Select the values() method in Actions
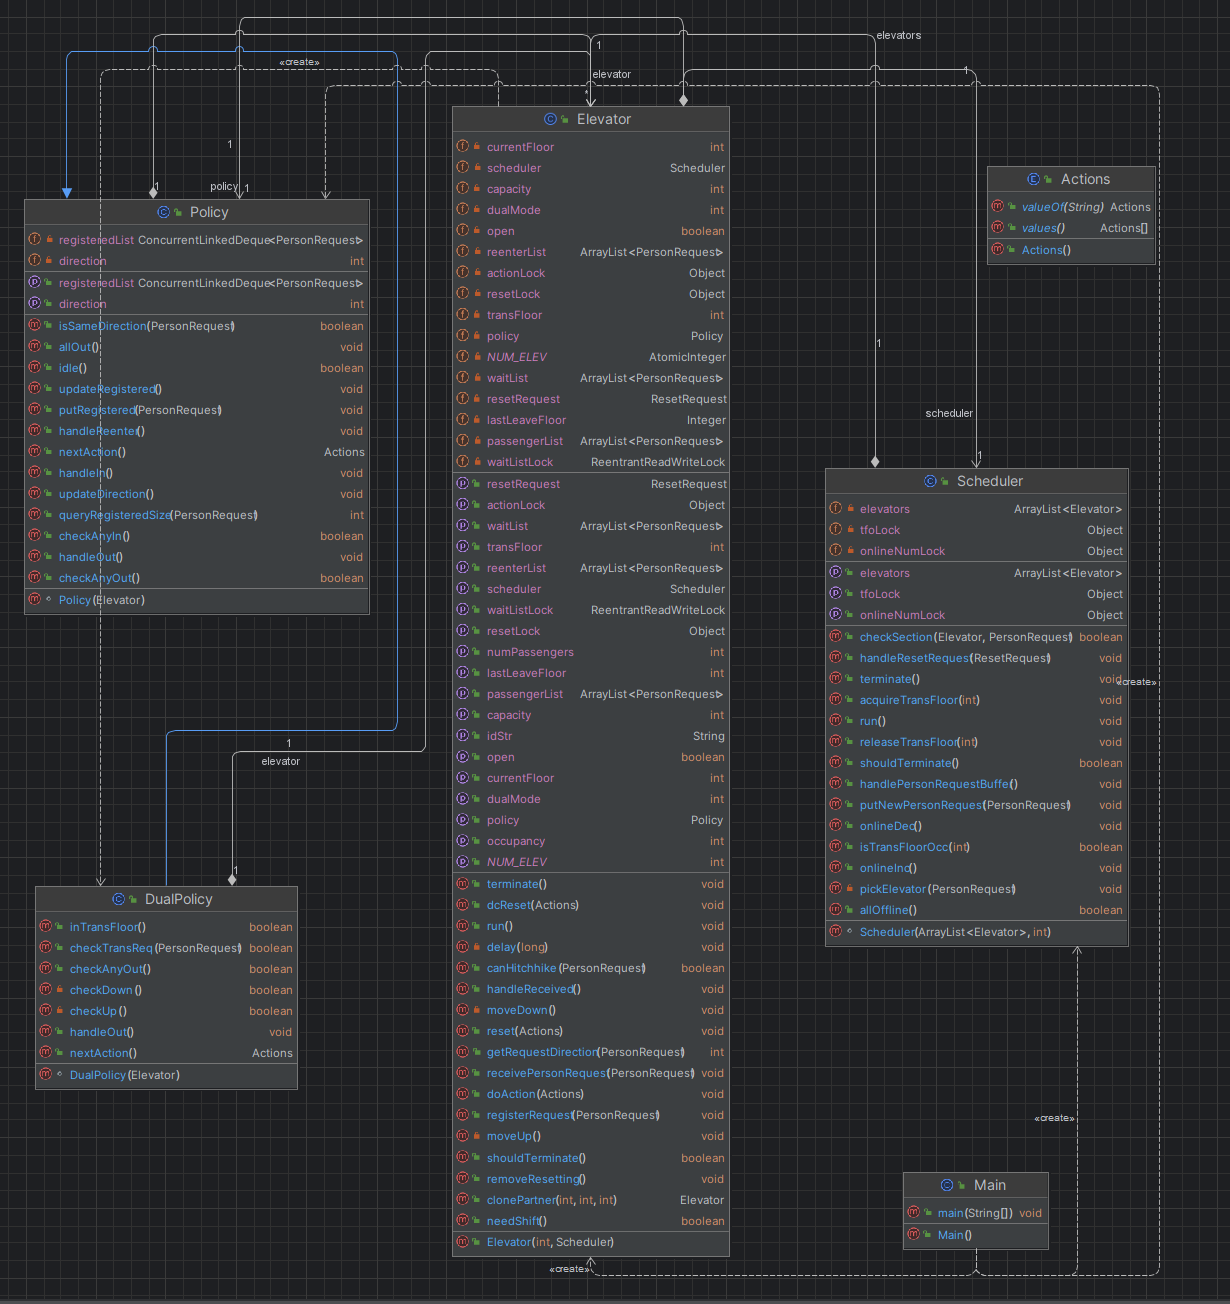 1071,228
